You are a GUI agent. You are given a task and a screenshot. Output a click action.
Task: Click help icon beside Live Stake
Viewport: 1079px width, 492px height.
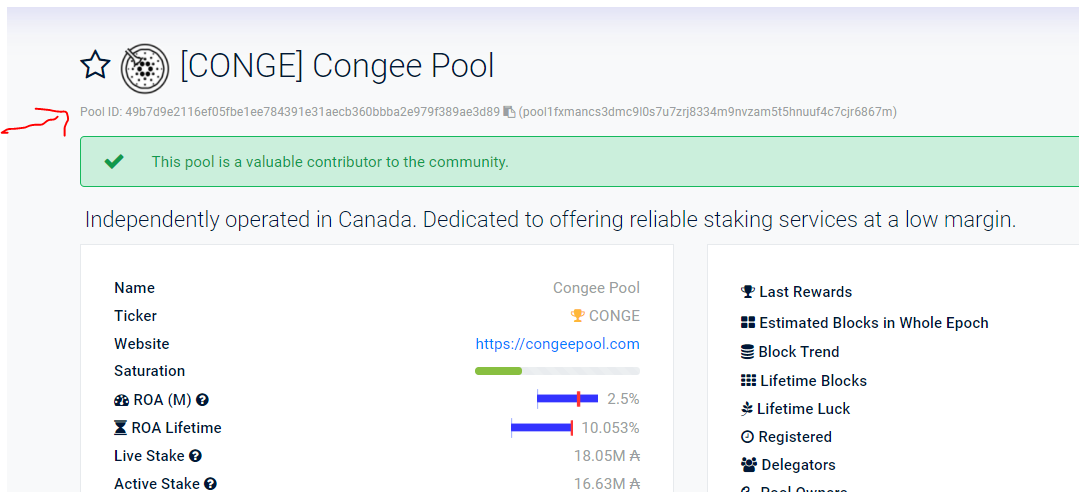point(195,456)
